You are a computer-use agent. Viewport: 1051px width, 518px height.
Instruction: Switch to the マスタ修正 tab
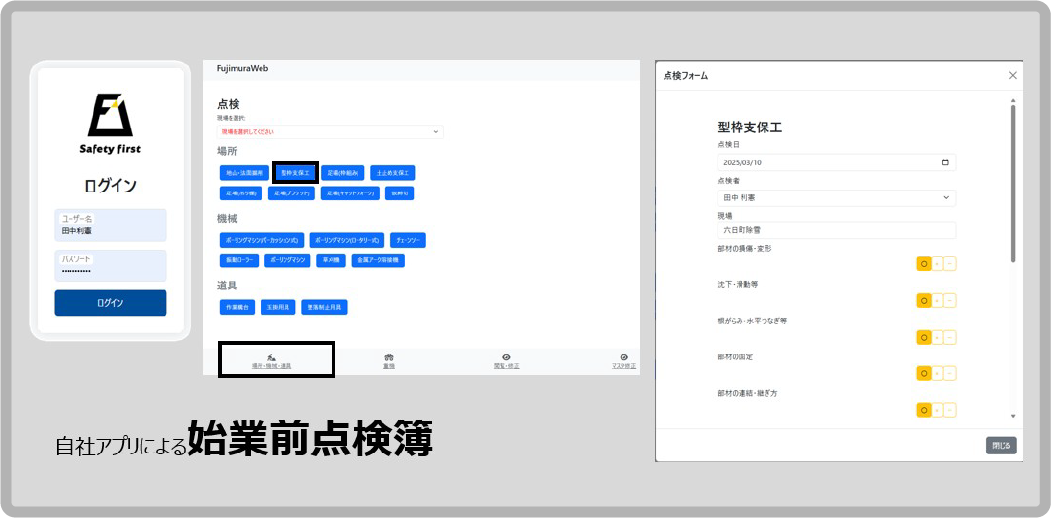[624, 362]
